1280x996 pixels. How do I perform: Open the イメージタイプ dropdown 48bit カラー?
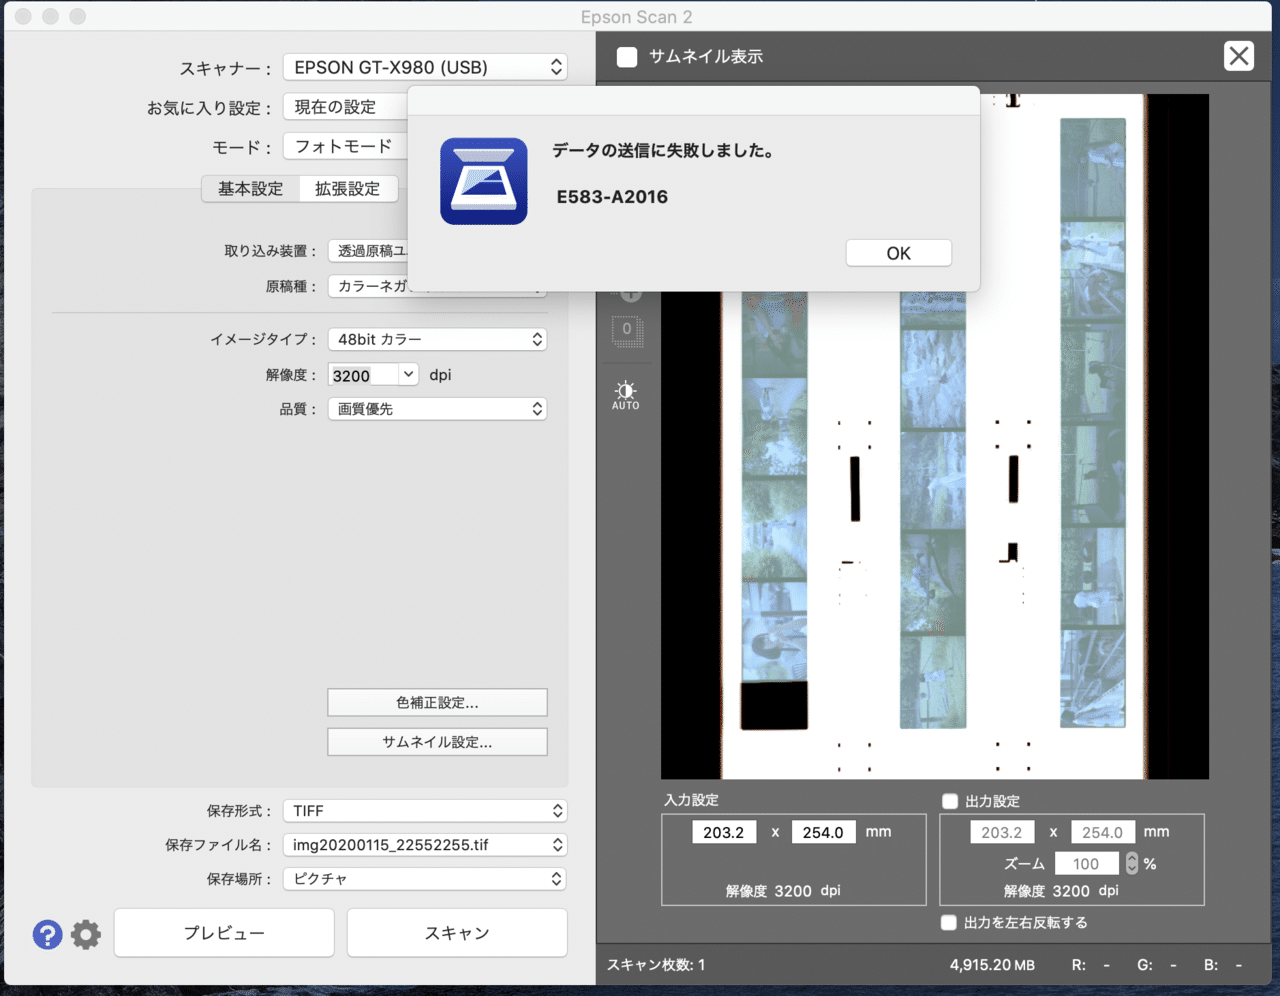438,339
